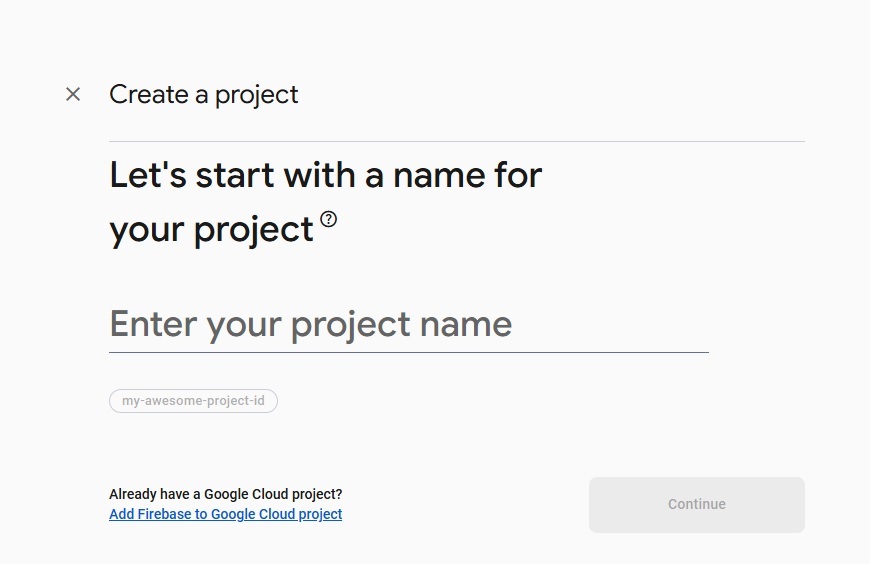The height and width of the screenshot is (564, 870).
Task: Focus the Enter your project name field
Action: coord(409,324)
